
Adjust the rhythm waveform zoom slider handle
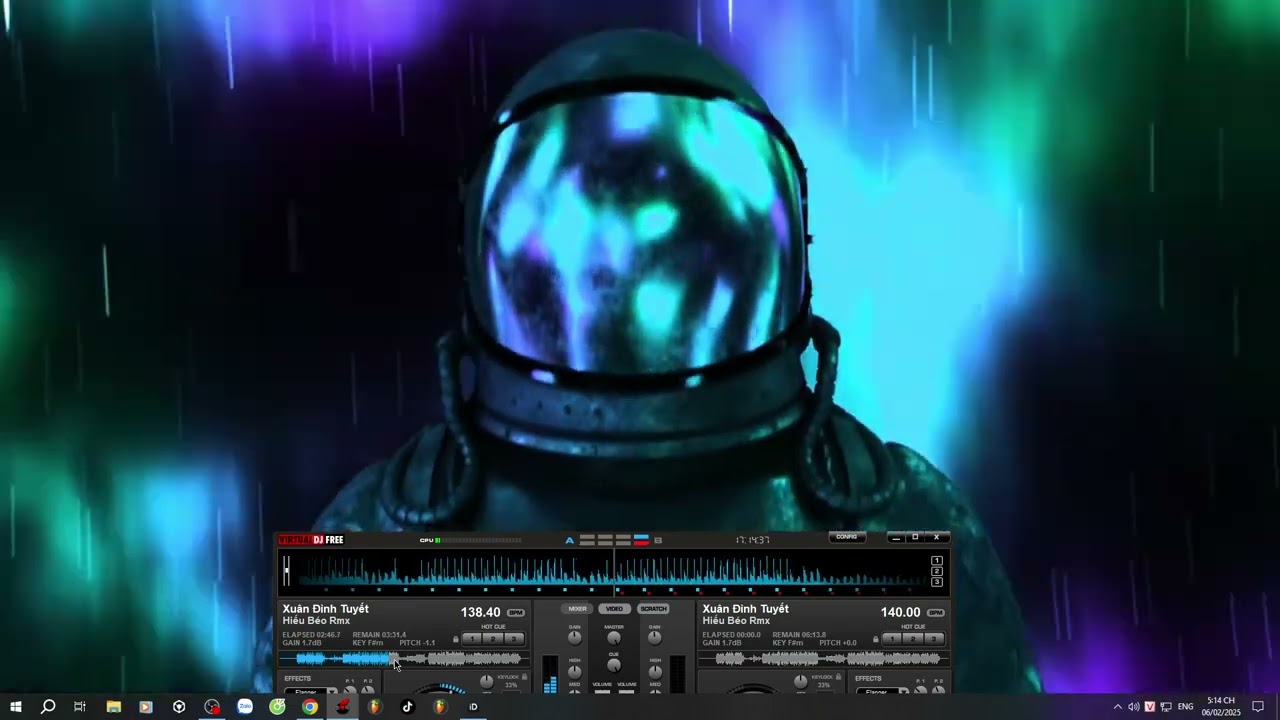[x=286, y=571]
